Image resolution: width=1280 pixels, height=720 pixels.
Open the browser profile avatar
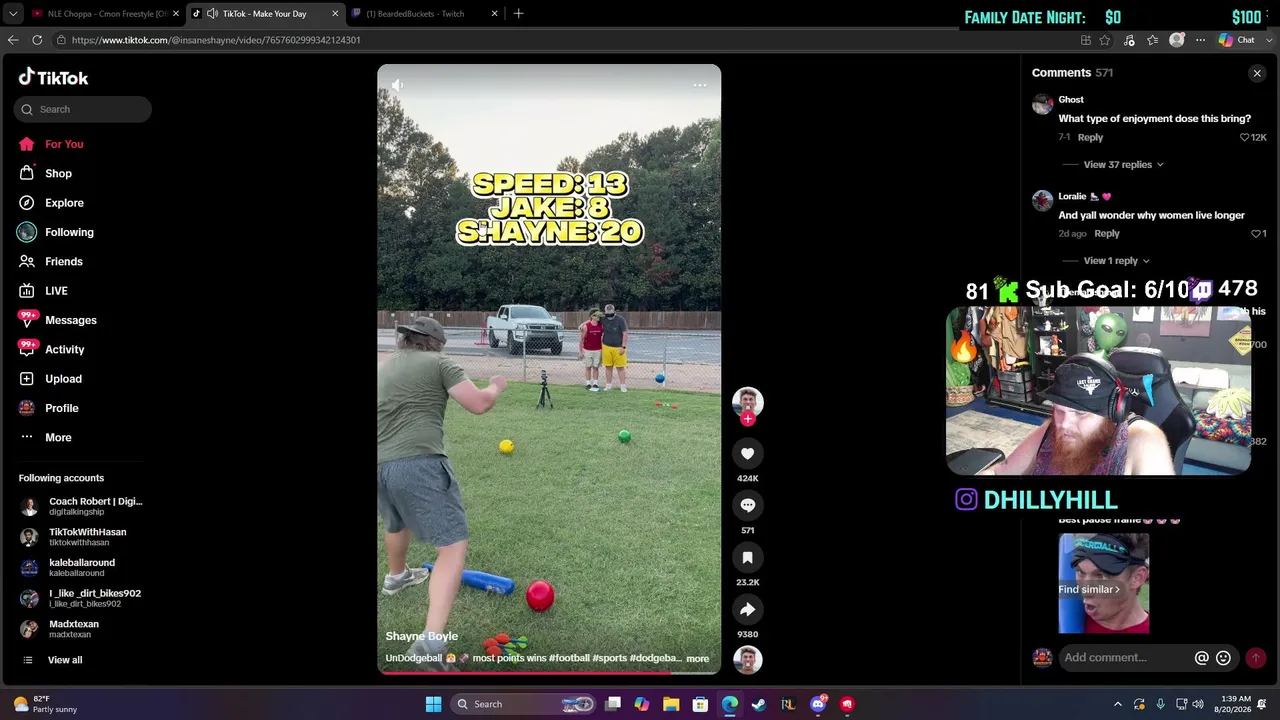(x=1177, y=40)
